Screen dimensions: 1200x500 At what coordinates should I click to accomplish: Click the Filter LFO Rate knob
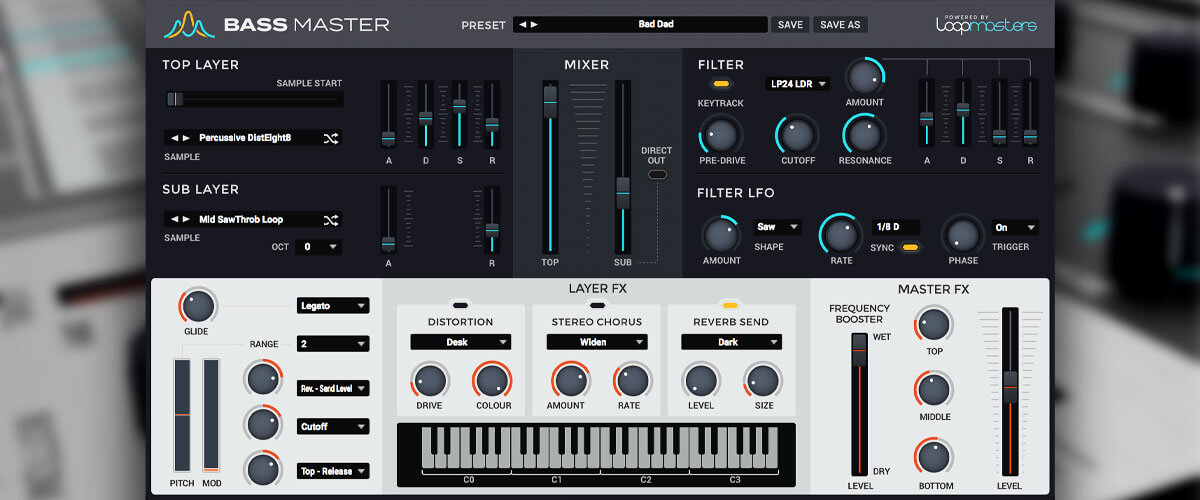tap(840, 233)
